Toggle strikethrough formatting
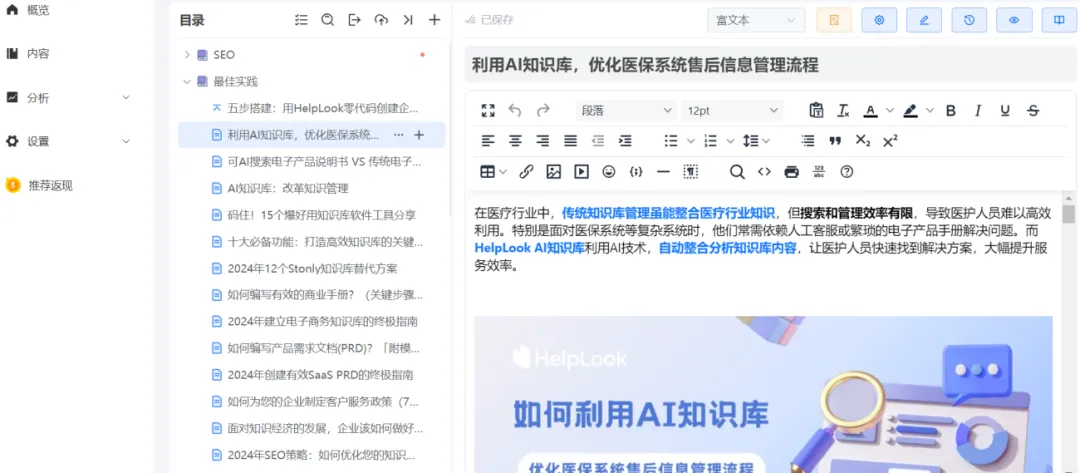Screen dimensions: 1080x473 [1032, 110]
